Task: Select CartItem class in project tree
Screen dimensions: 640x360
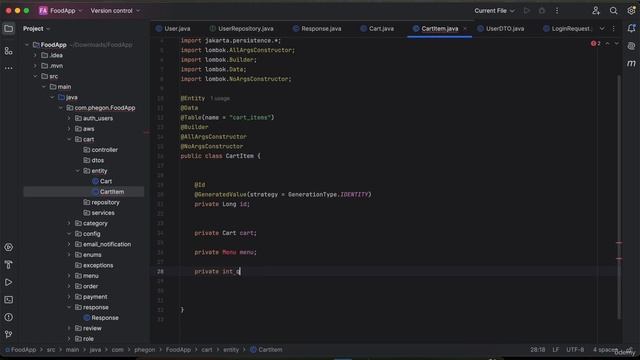Action: [112, 192]
